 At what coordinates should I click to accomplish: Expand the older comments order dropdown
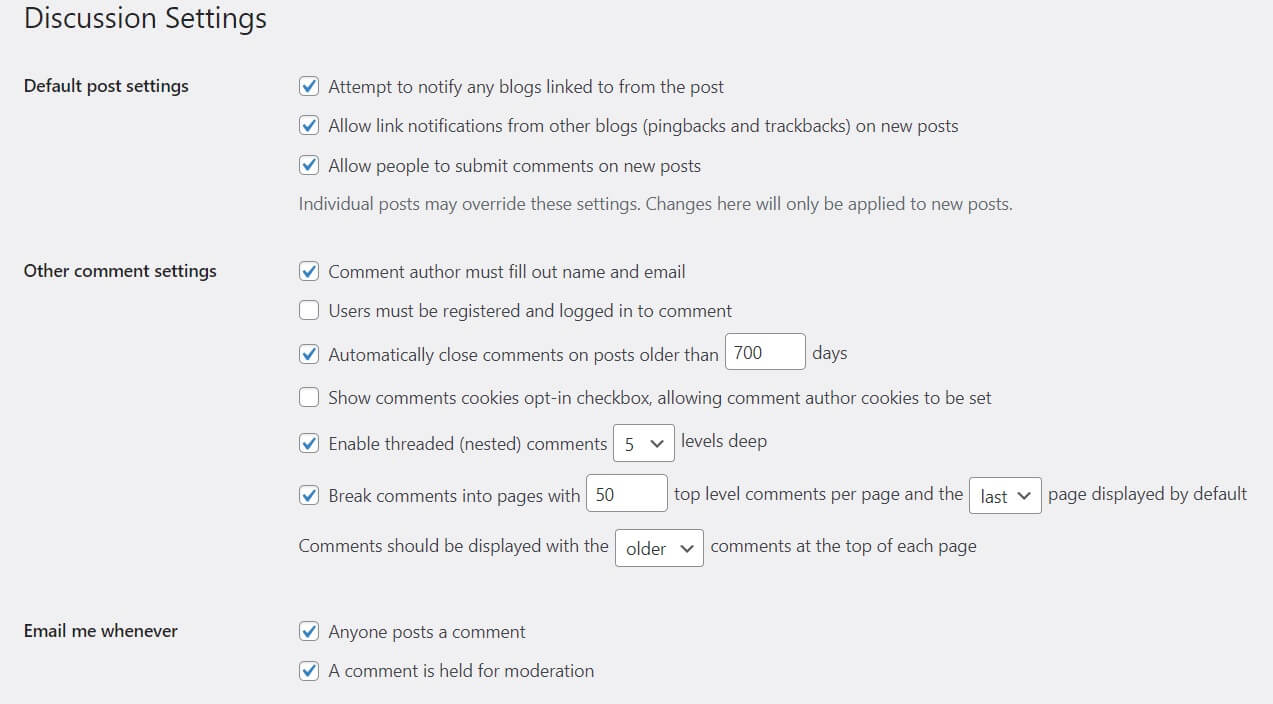pos(659,548)
